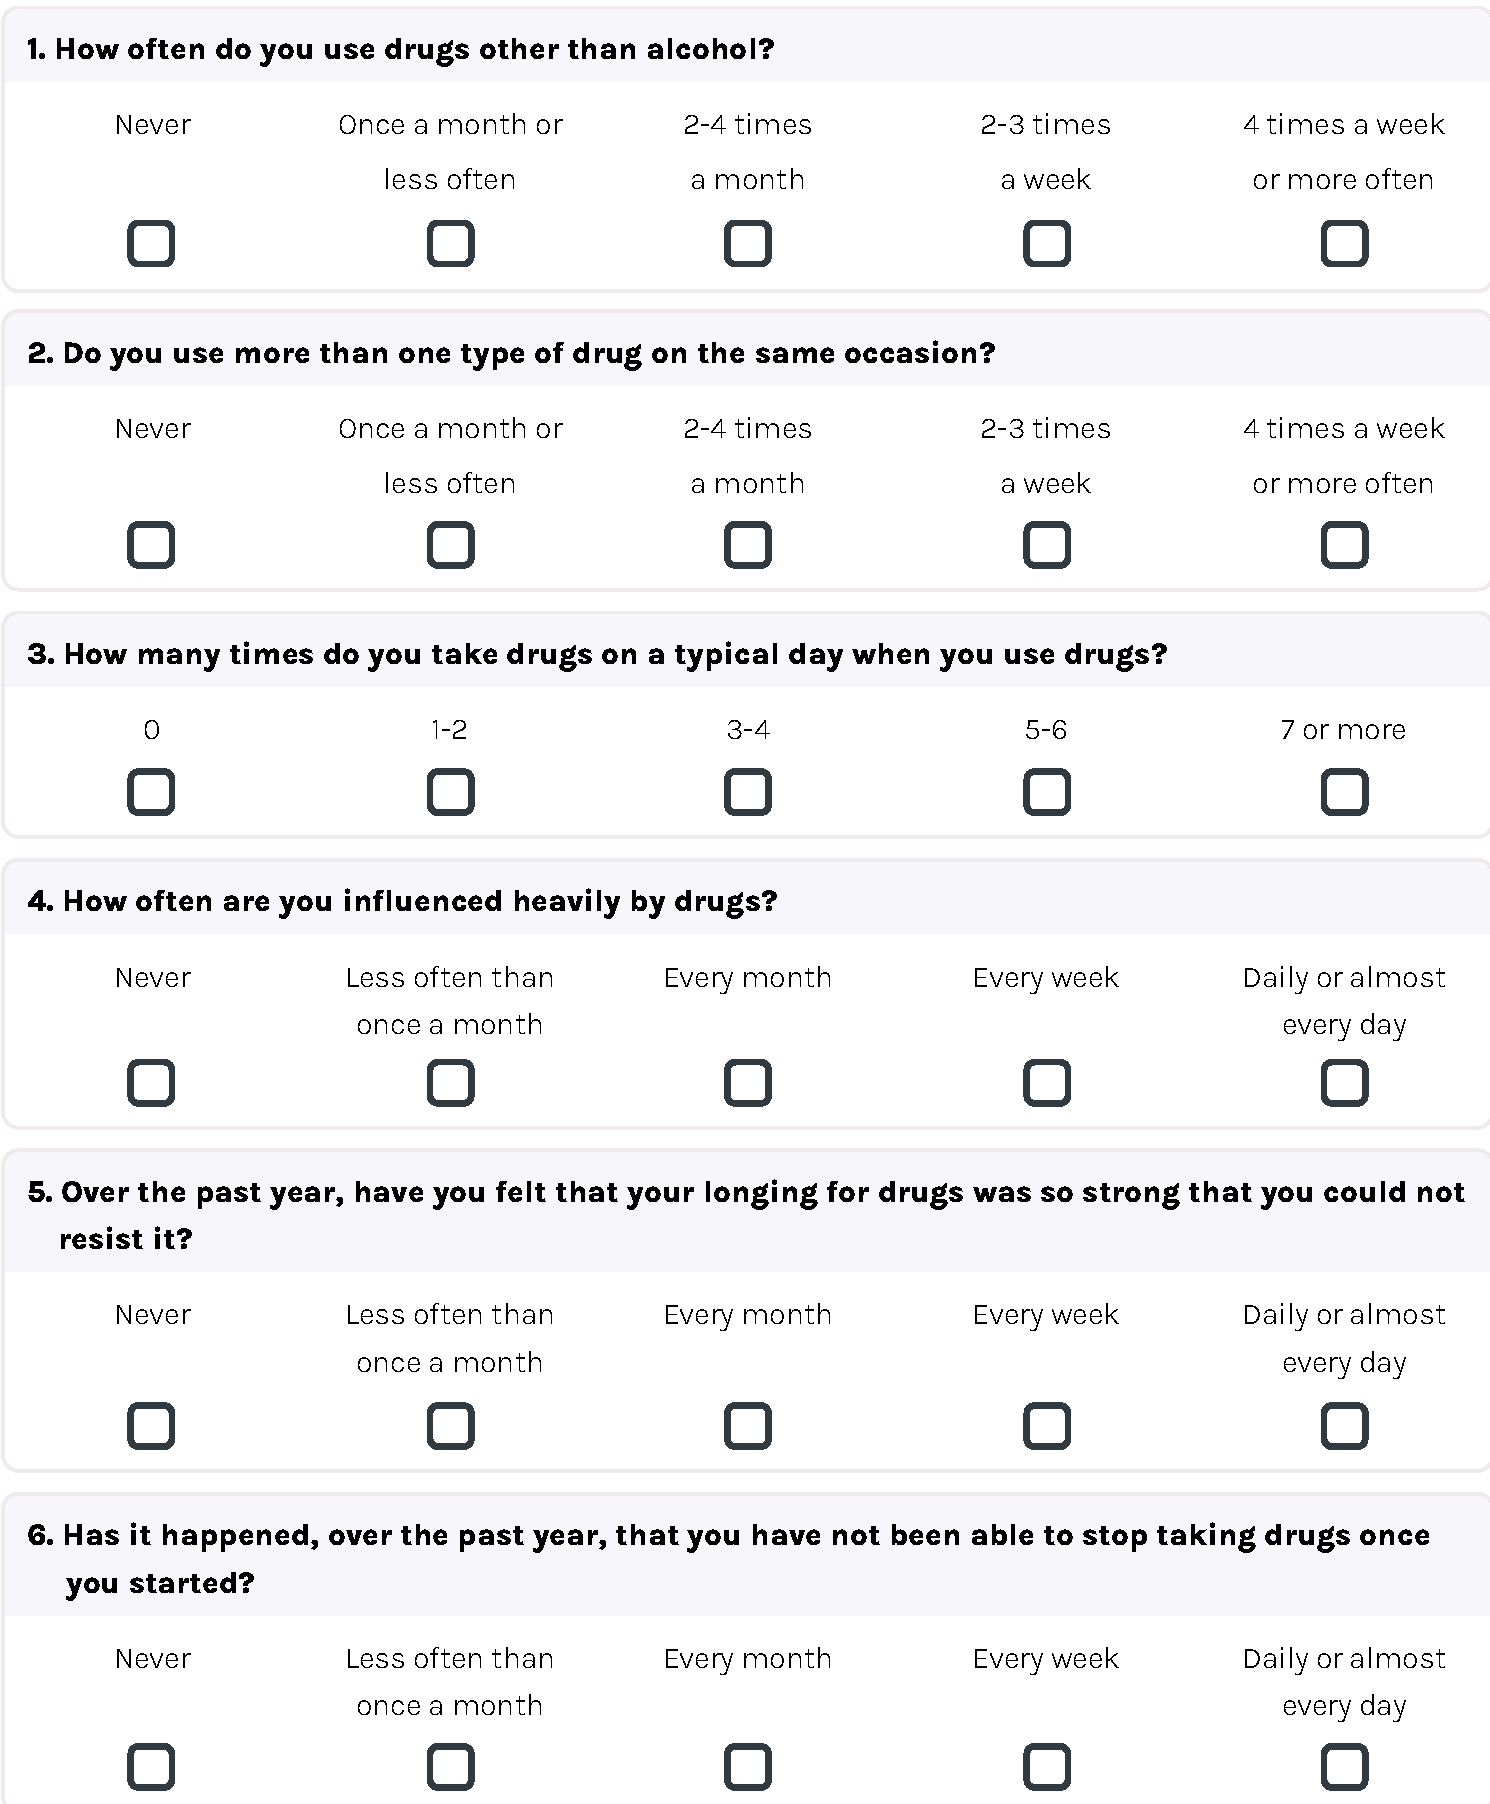The width and height of the screenshot is (1490, 1804).
Task: Select 'Every month' for question 4 influenced heavily
Action: (748, 1084)
